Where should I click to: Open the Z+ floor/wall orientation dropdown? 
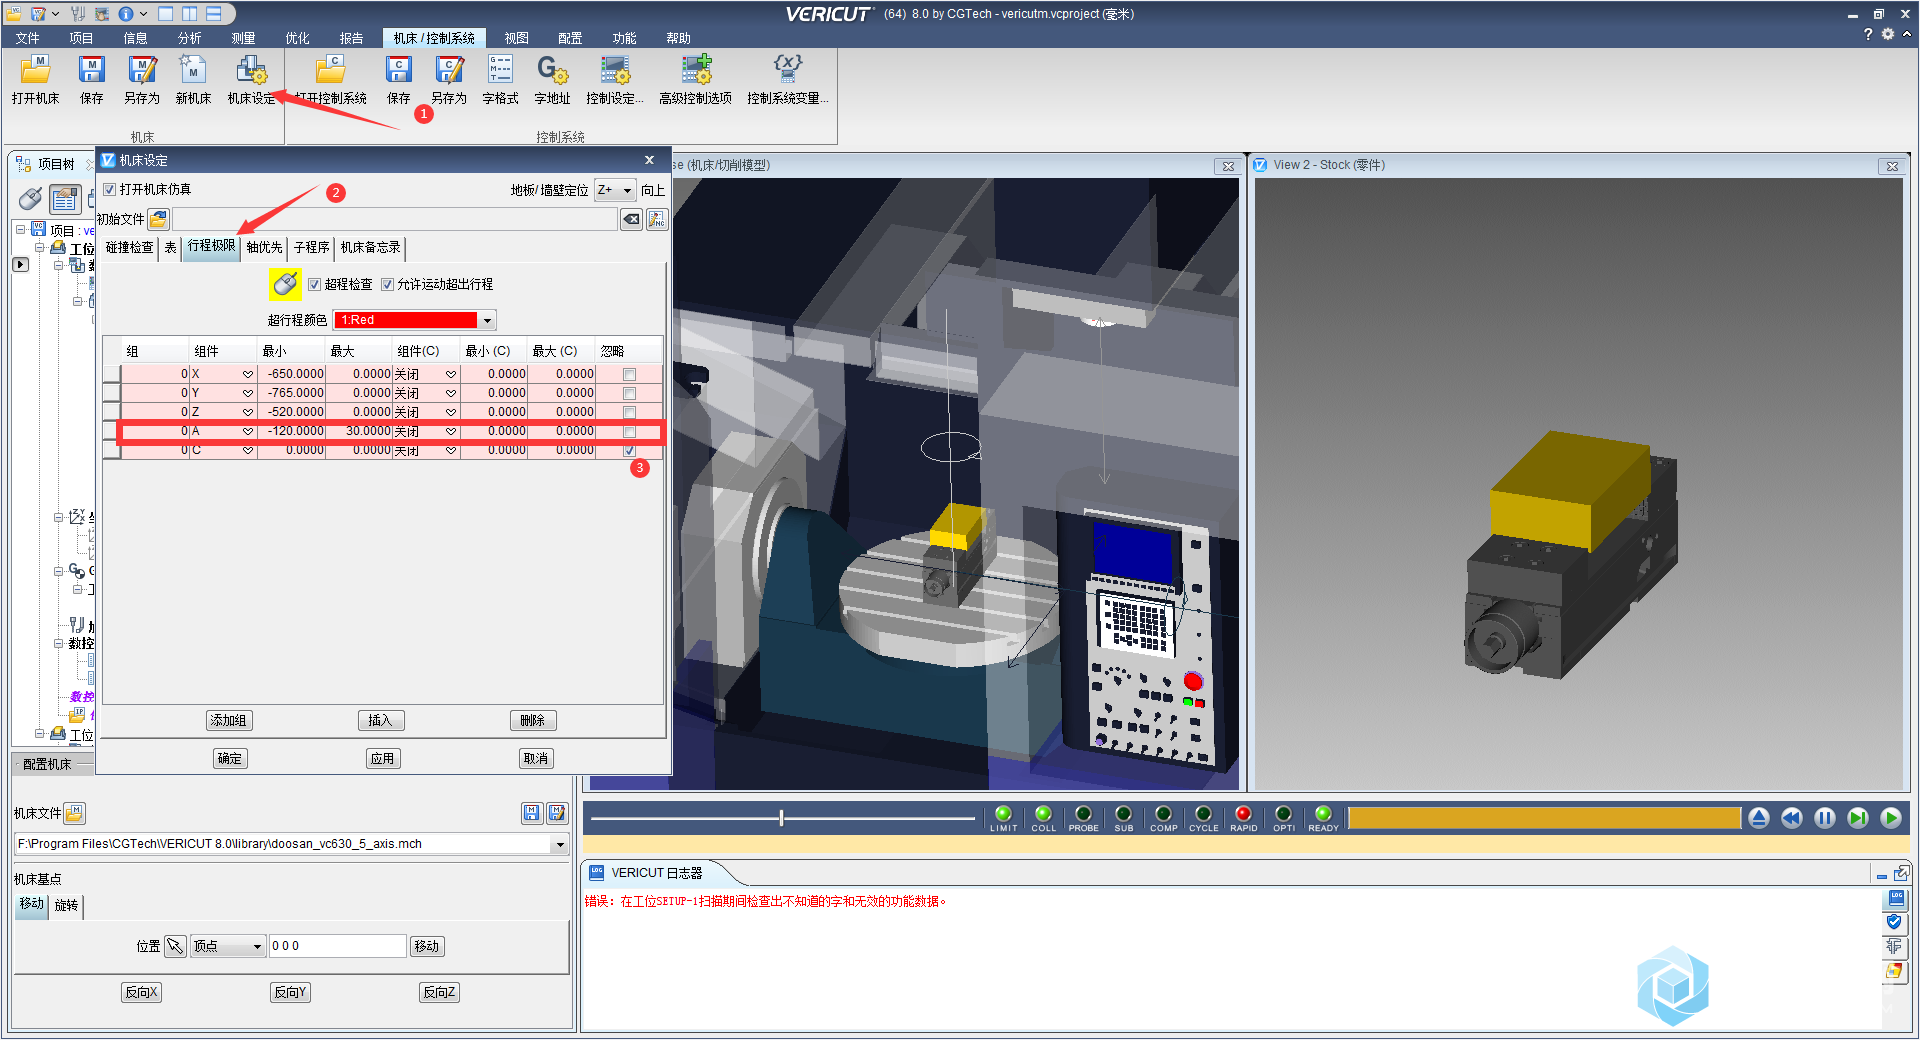pyautogui.click(x=616, y=190)
